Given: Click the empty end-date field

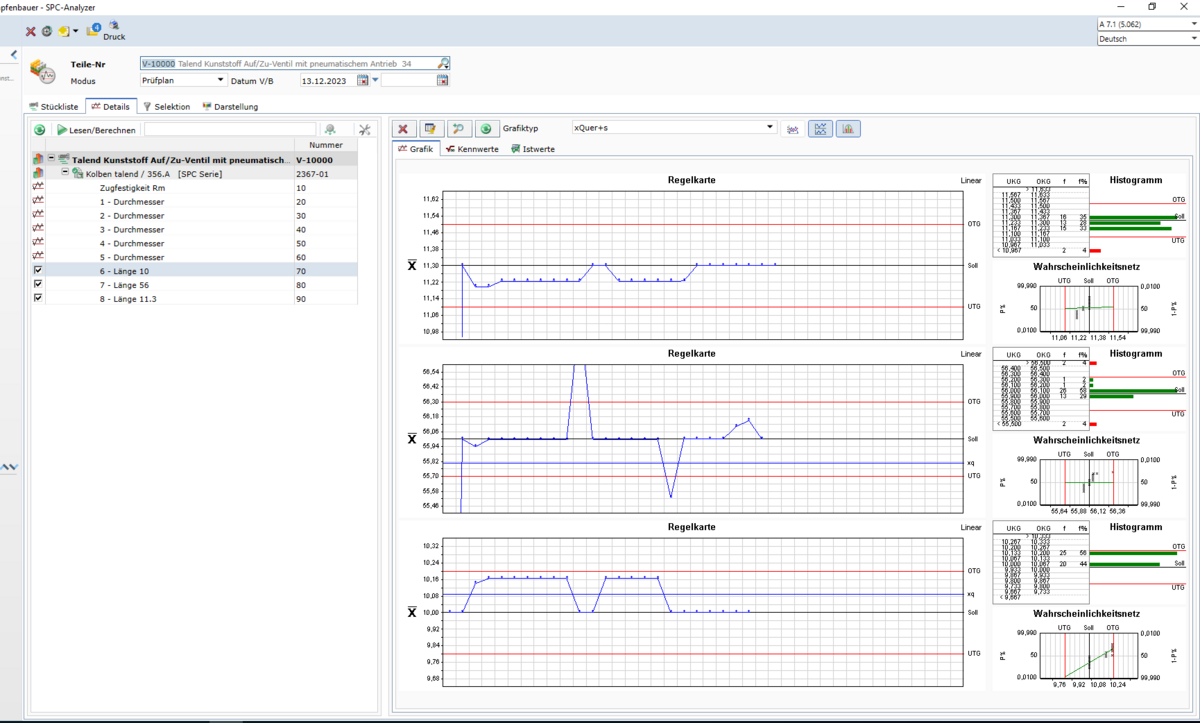Looking at the screenshot, I should (409, 80).
